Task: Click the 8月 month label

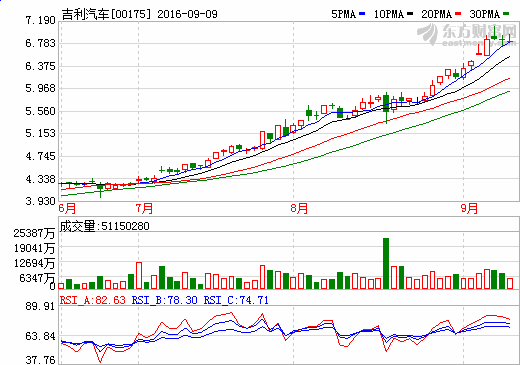Action: point(299,209)
